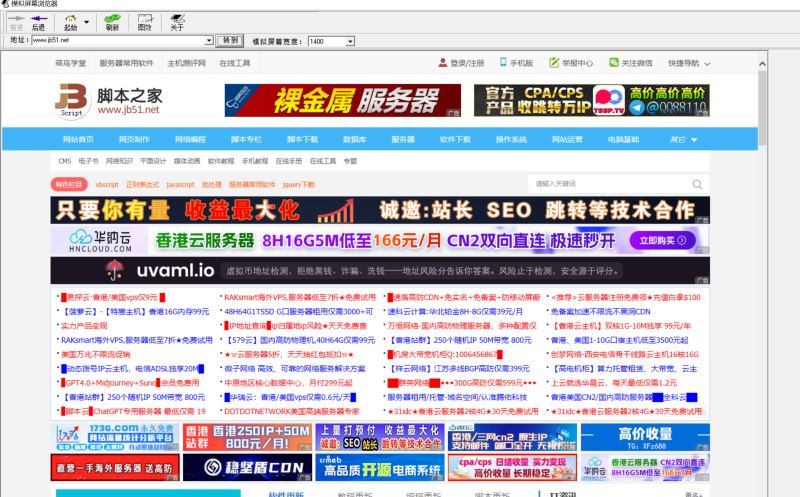800x497 pixels.
Task: Select the 脚本下载 nav item
Action: click(303, 139)
